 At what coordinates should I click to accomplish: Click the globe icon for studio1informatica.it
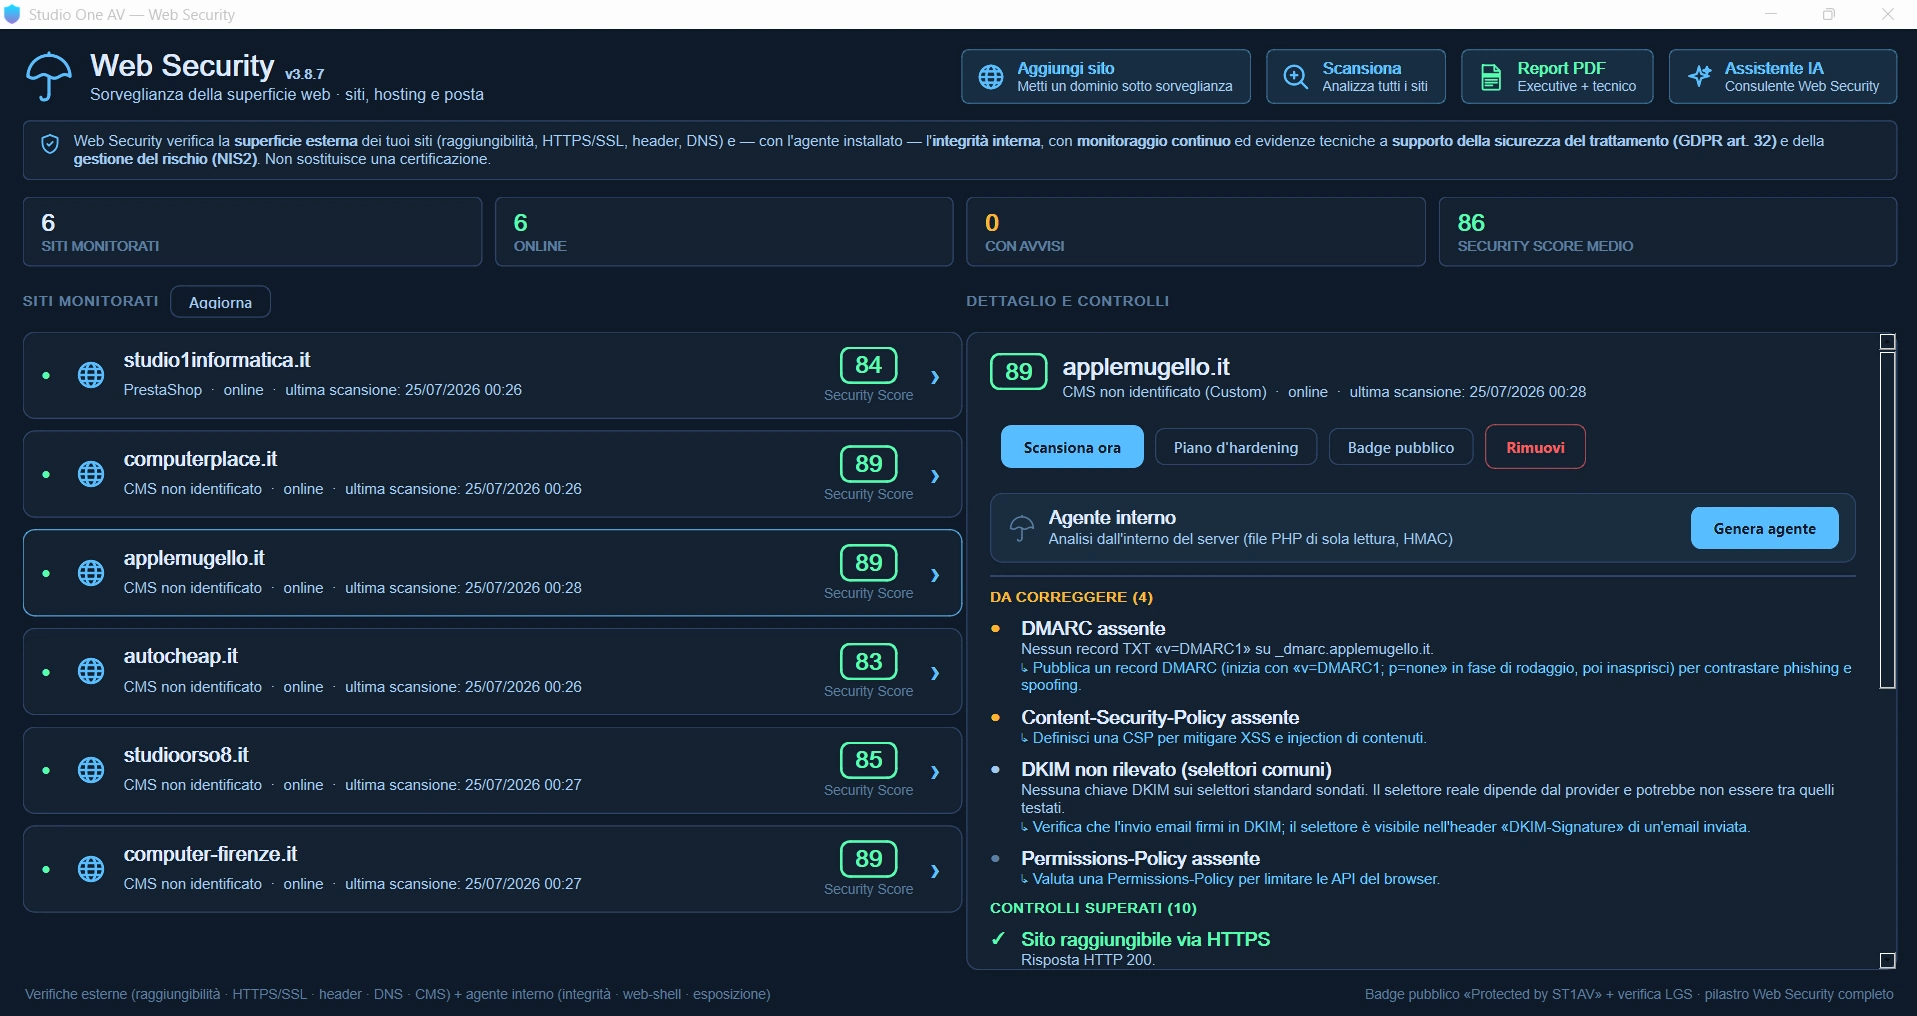pos(91,375)
